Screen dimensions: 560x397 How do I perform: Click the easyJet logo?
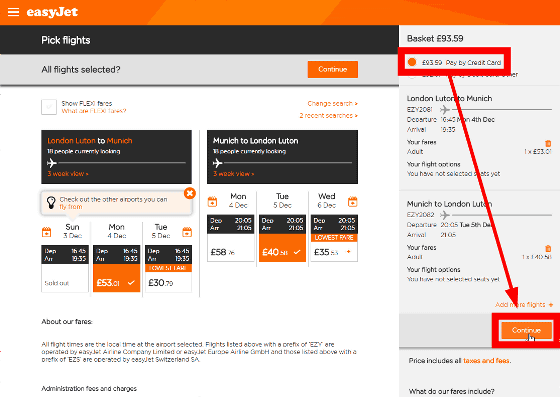tap(52, 12)
